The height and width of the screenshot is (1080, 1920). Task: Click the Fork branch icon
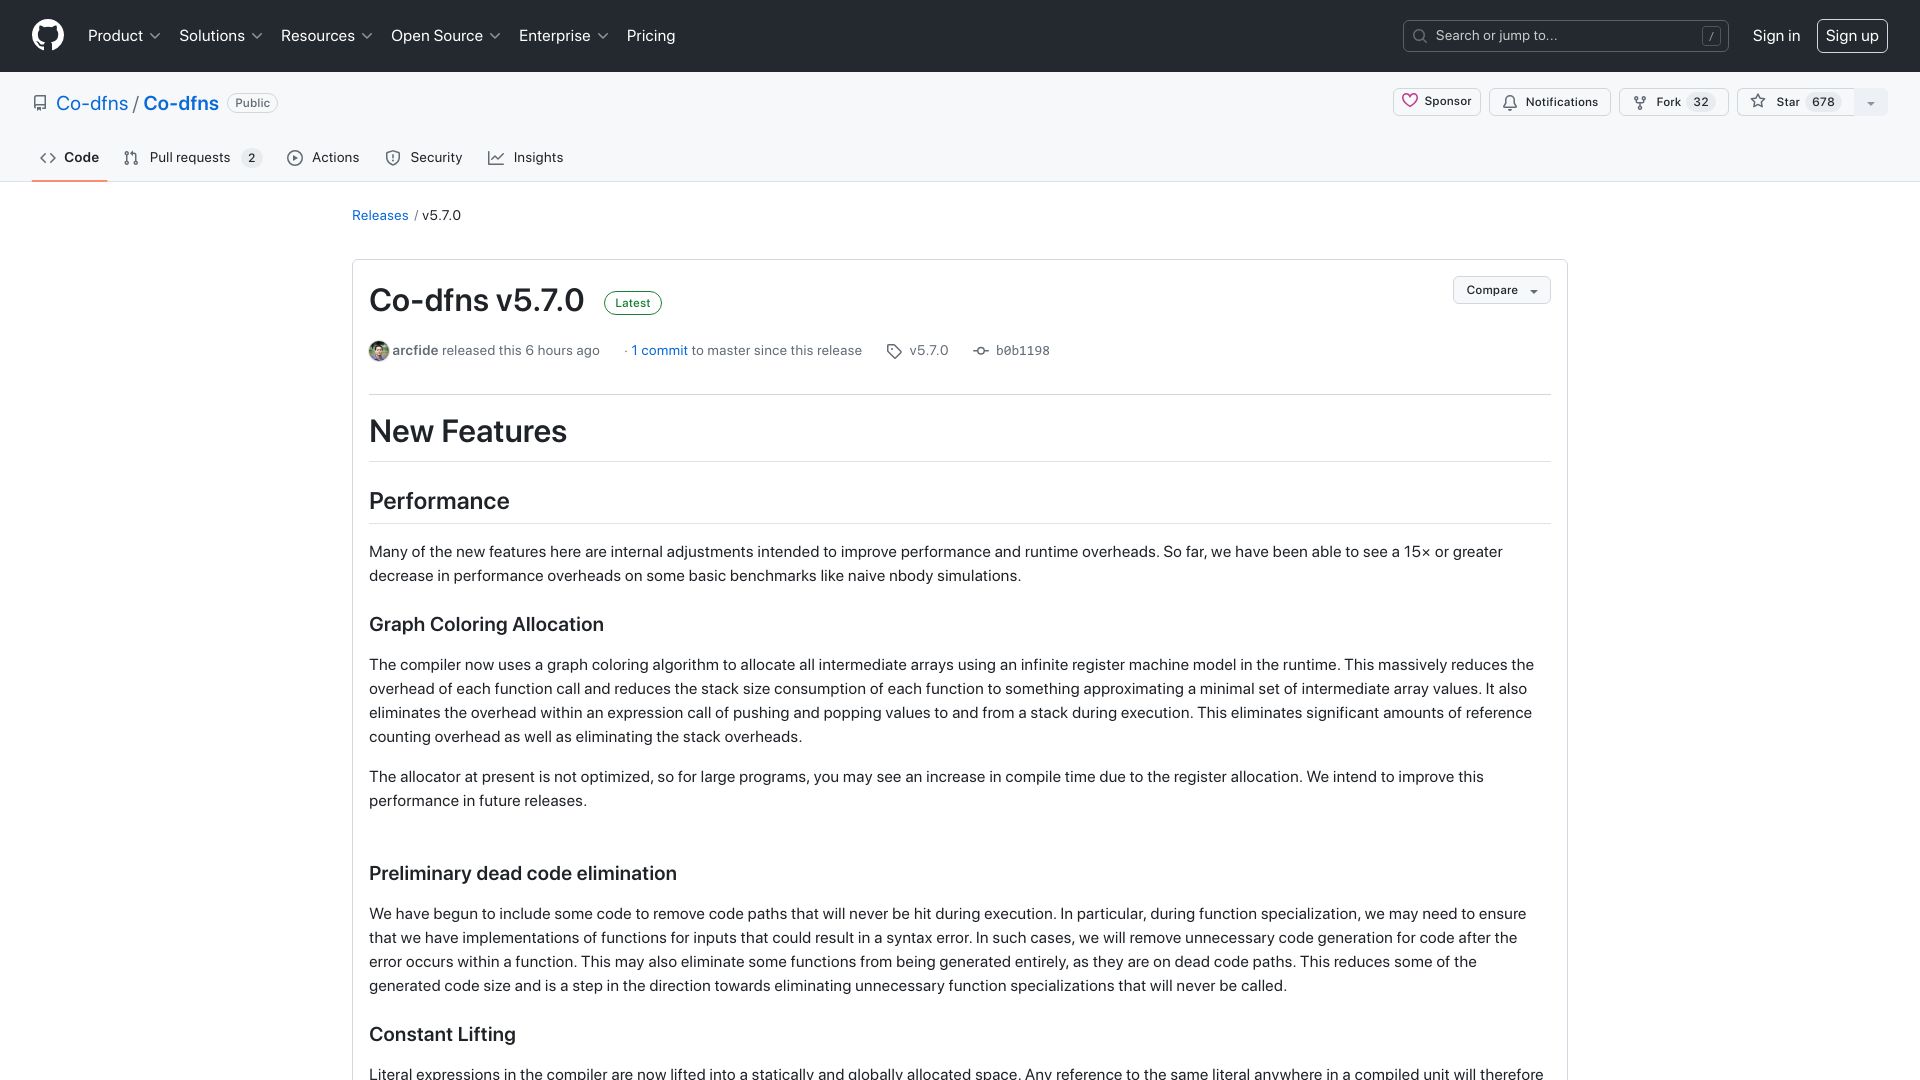(1640, 102)
